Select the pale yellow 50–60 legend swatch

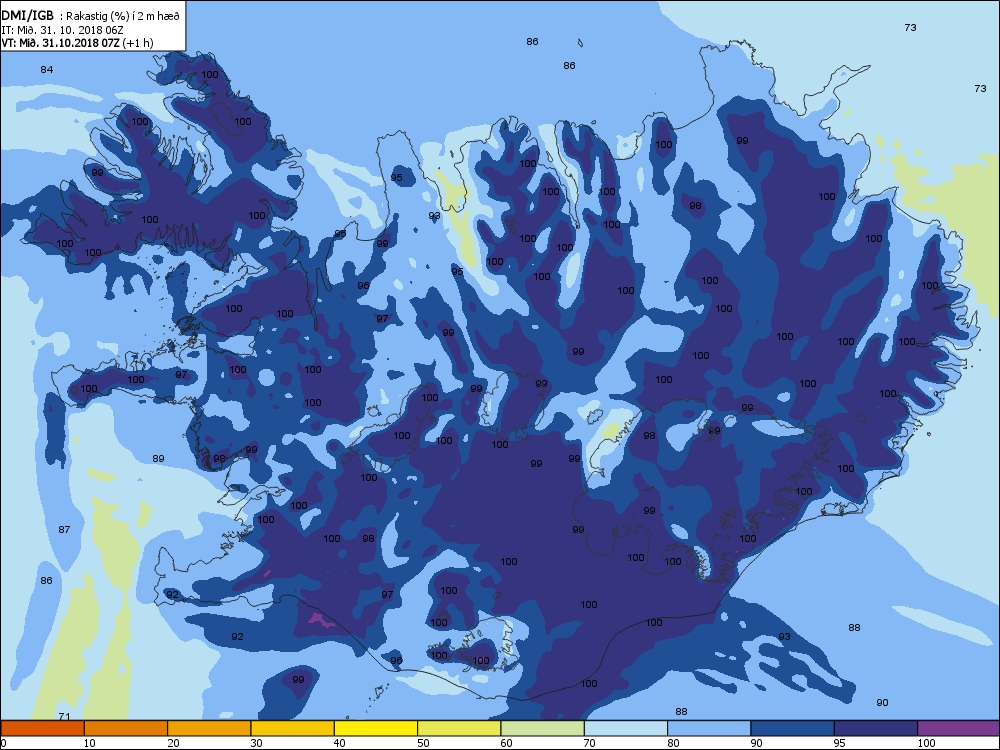(459, 728)
